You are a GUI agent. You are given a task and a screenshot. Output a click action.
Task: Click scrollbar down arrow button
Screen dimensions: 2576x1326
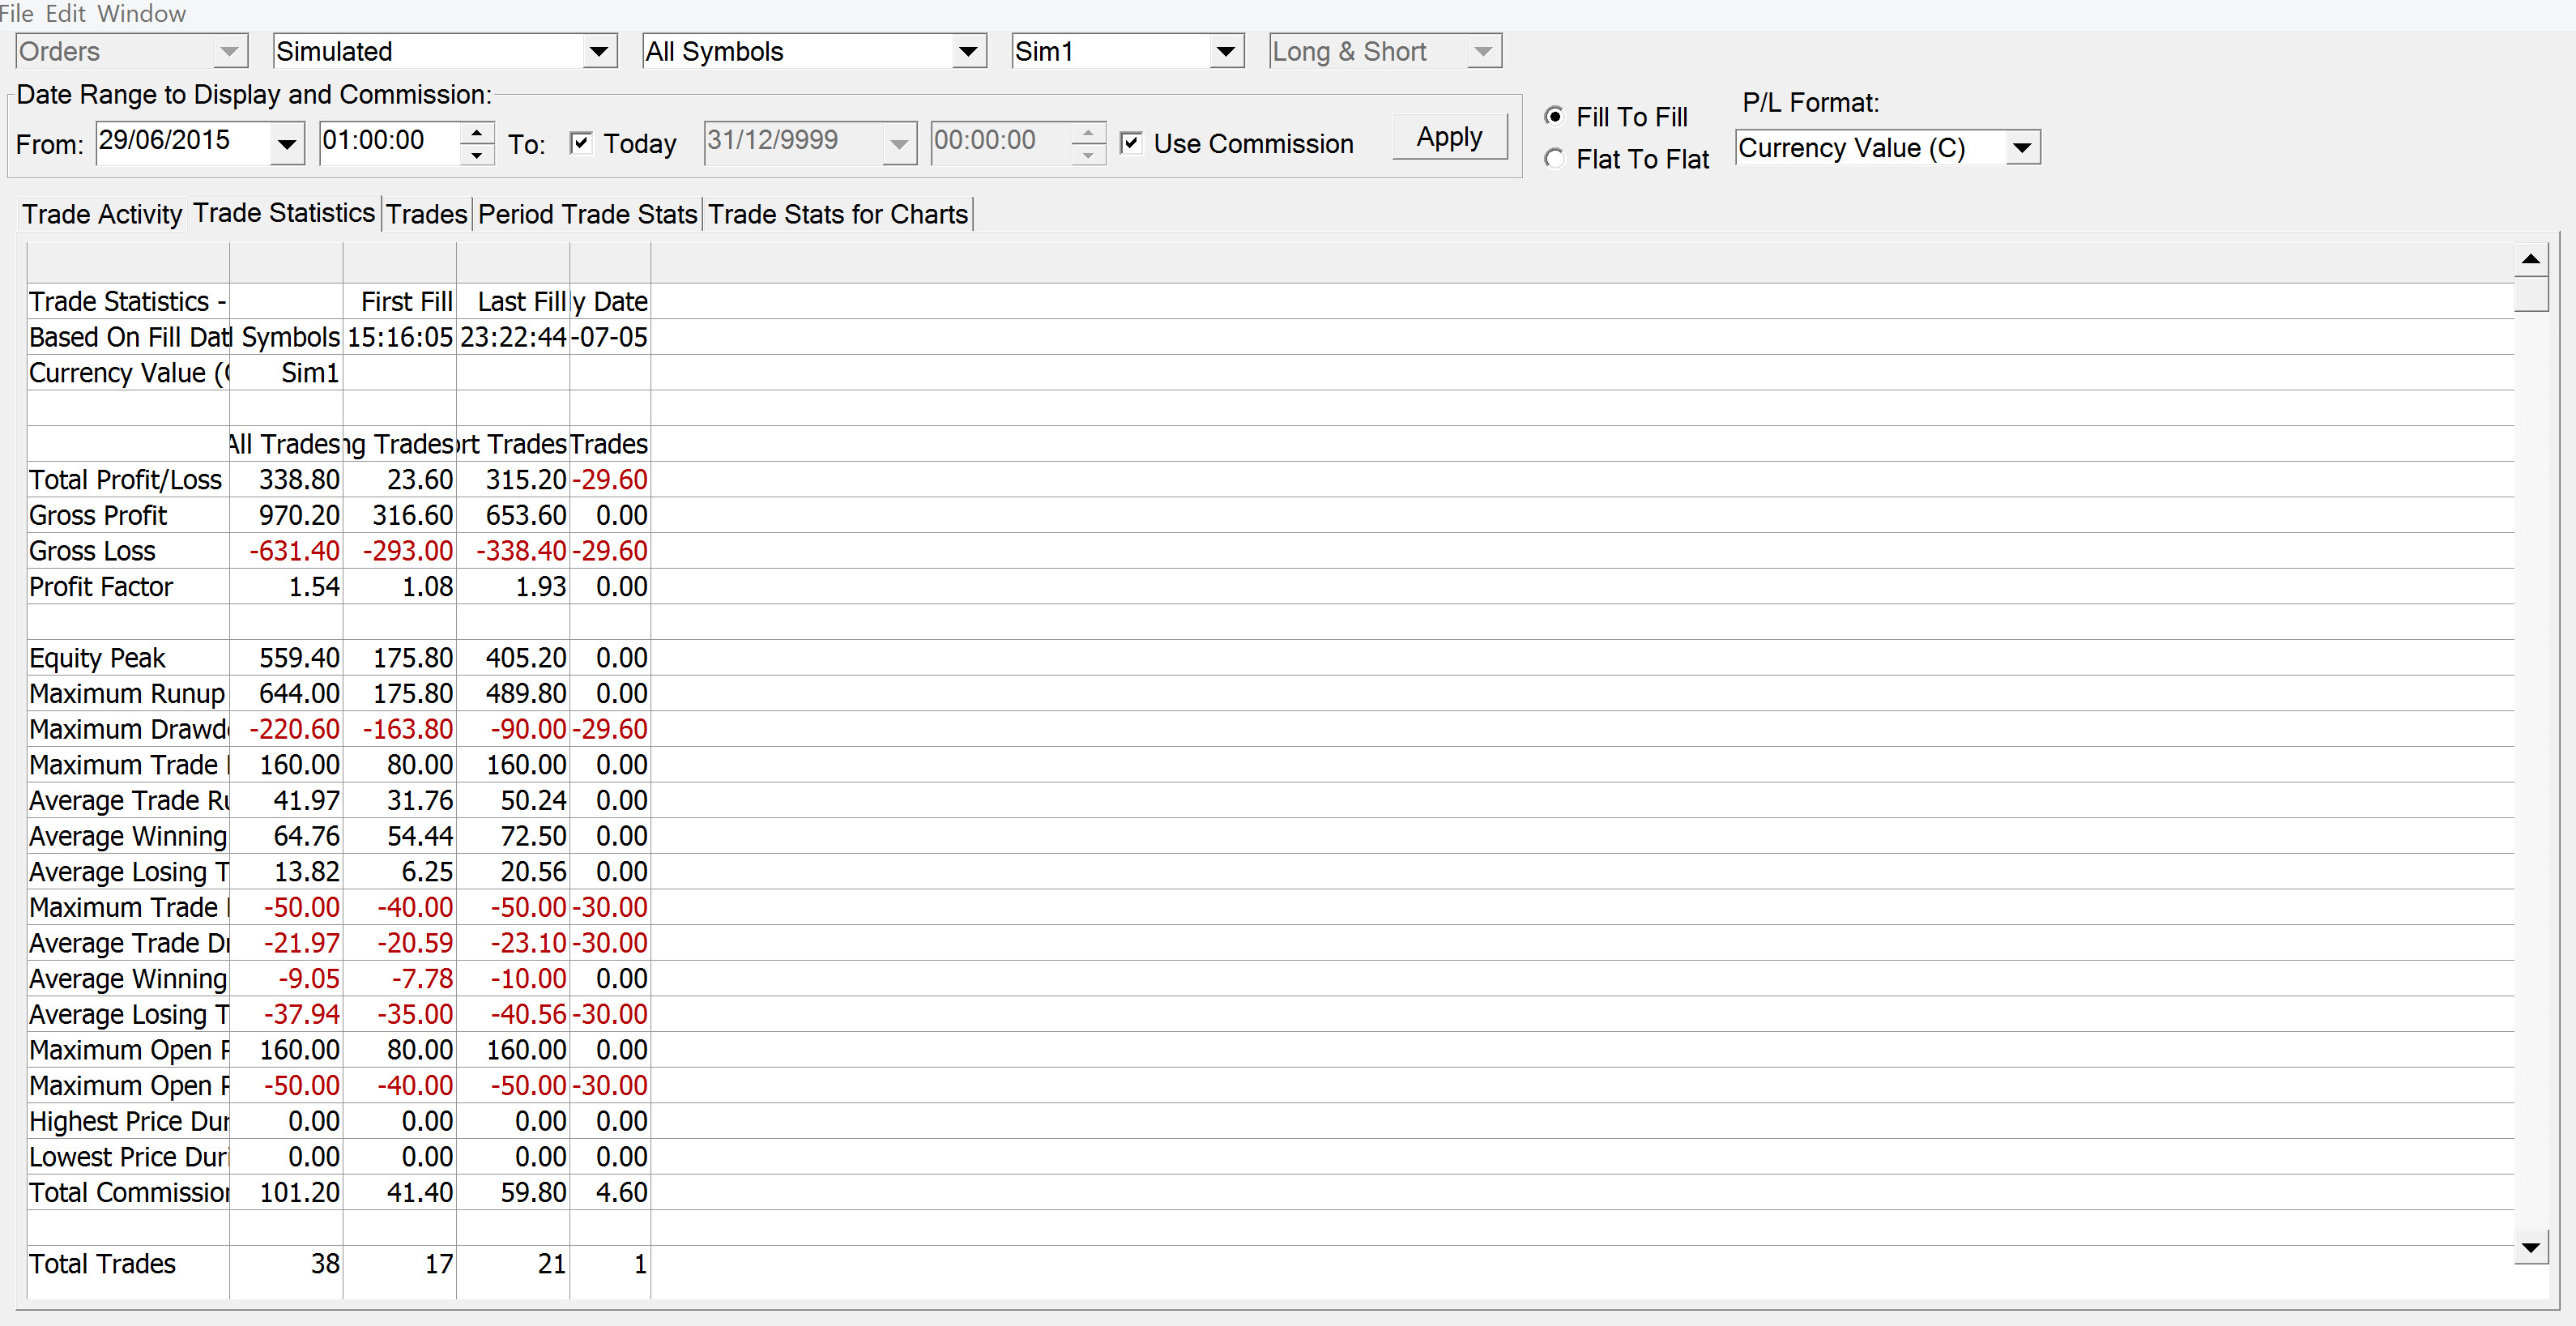[2531, 1247]
